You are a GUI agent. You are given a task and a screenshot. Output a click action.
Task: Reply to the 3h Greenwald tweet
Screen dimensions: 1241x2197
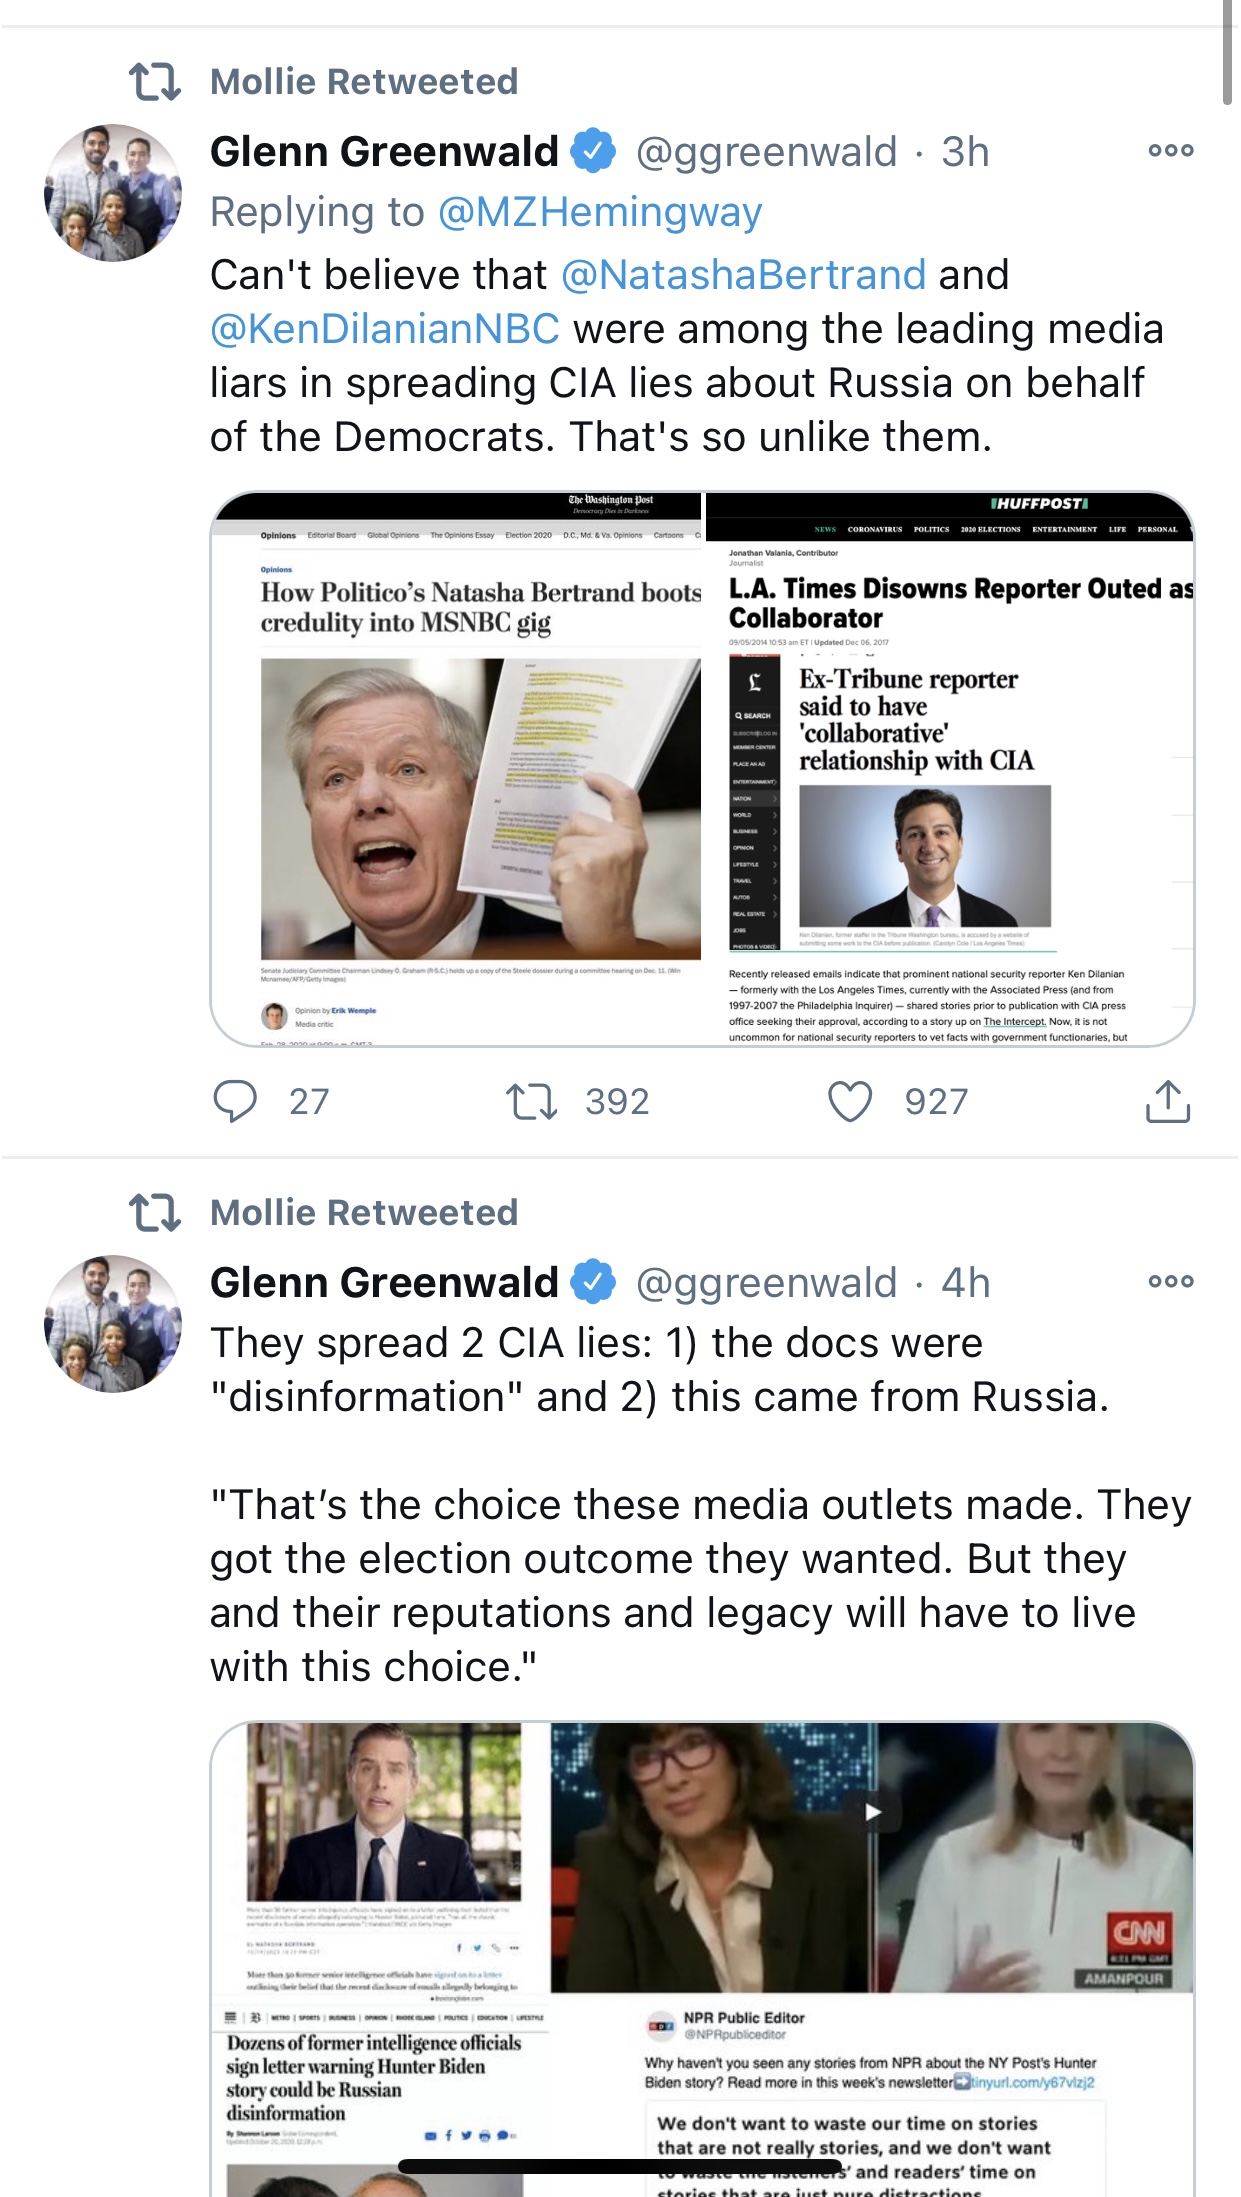(236, 1101)
